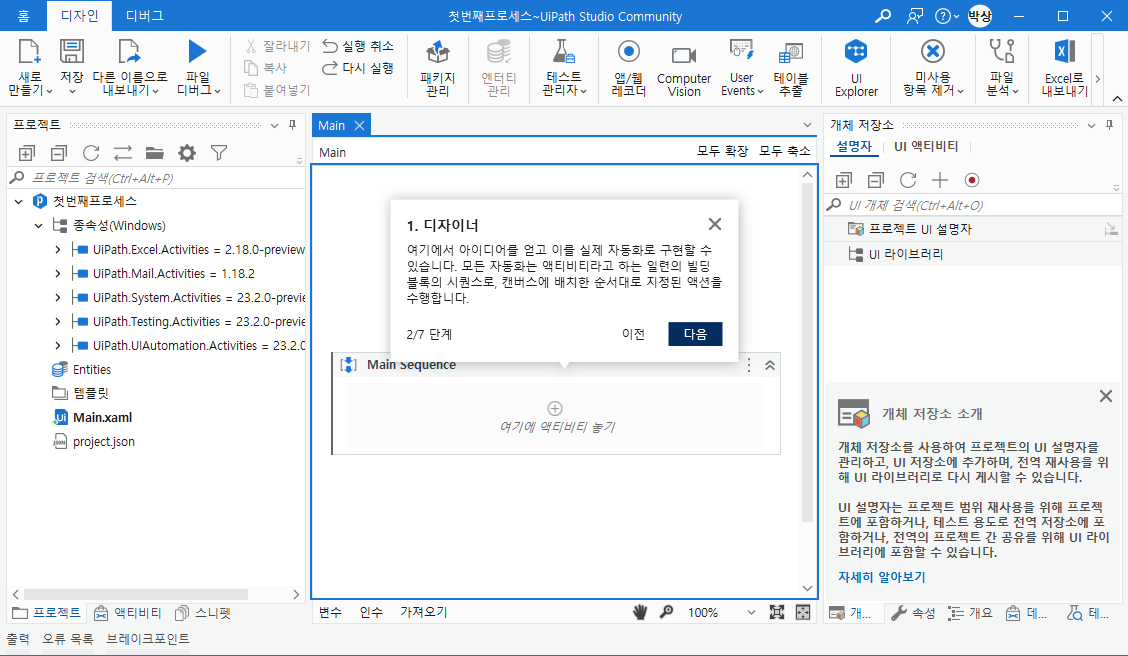Click the 저장 (Save) ribbon icon
Image resolution: width=1128 pixels, height=656 pixels.
point(71,53)
